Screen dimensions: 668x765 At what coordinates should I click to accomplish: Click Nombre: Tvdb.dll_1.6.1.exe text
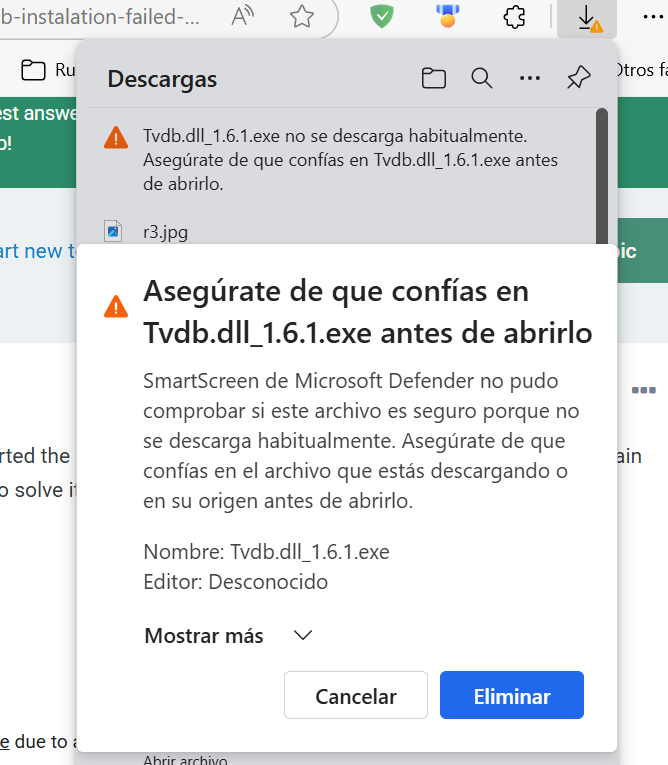(x=266, y=552)
